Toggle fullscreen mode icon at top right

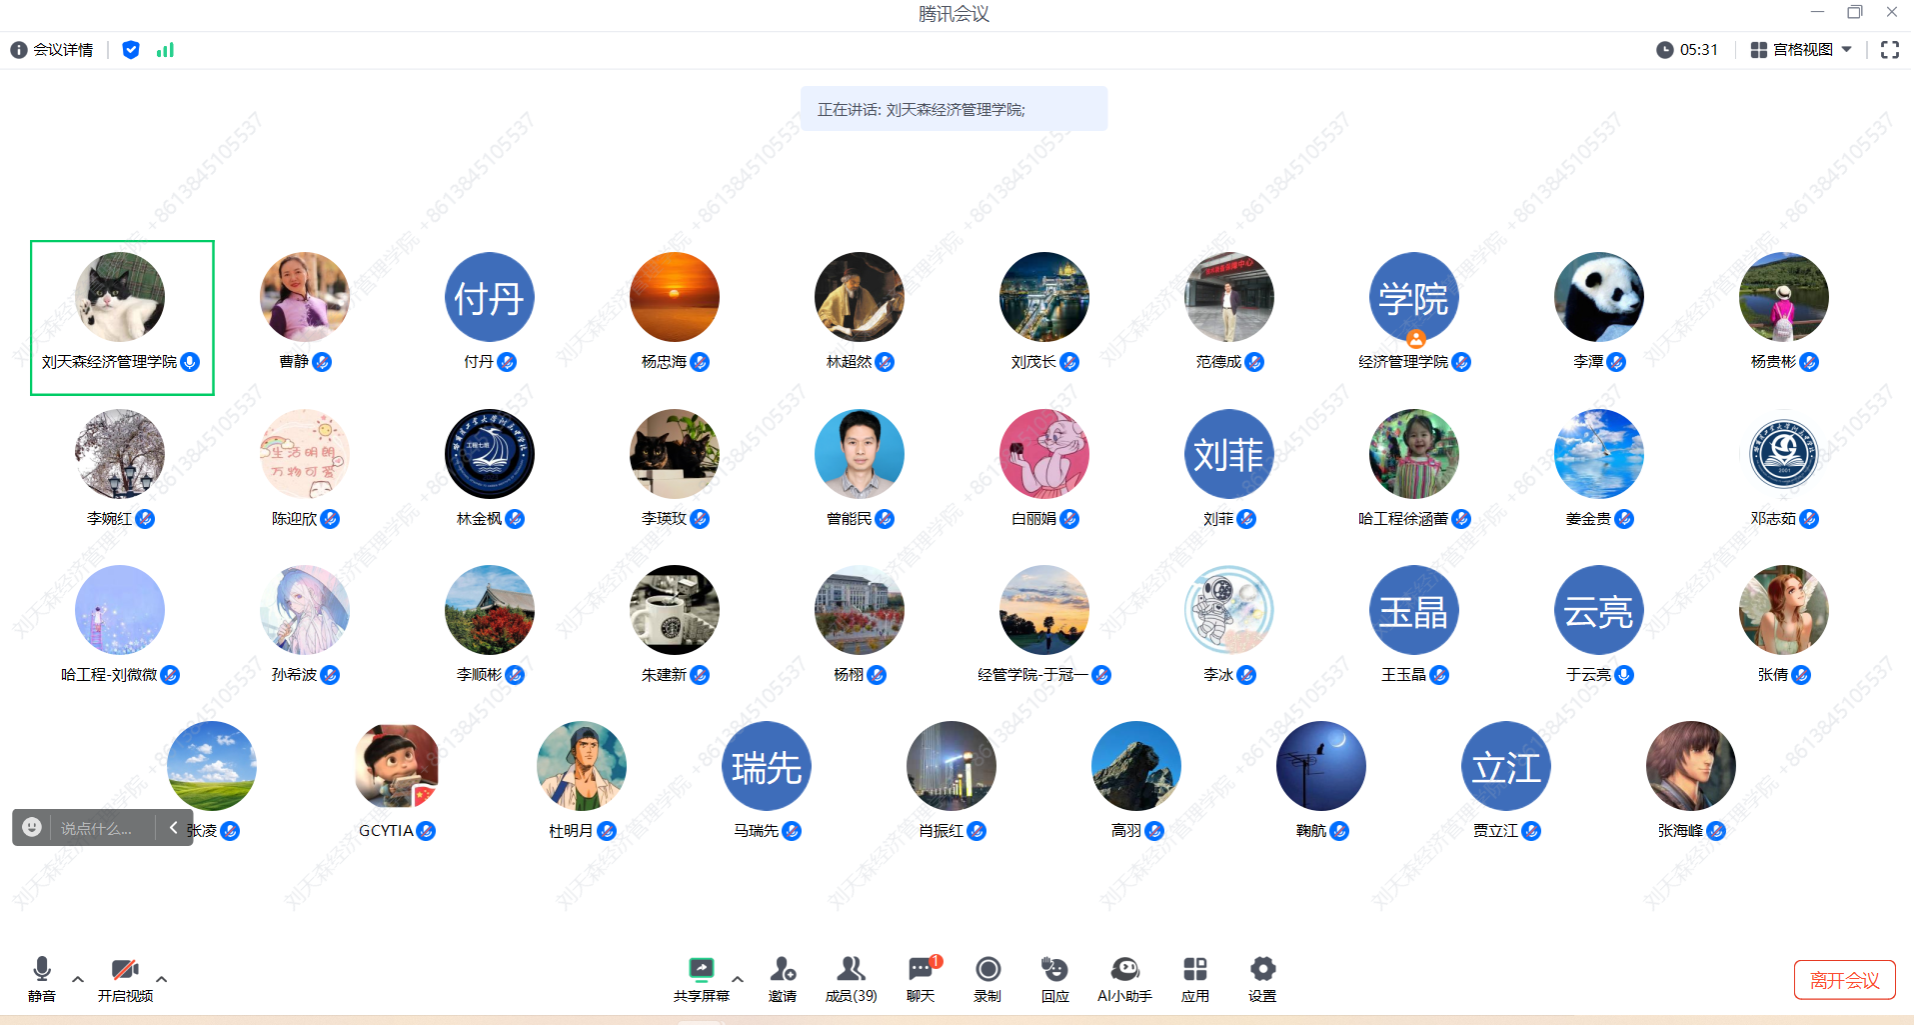pyautogui.click(x=1890, y=50)
